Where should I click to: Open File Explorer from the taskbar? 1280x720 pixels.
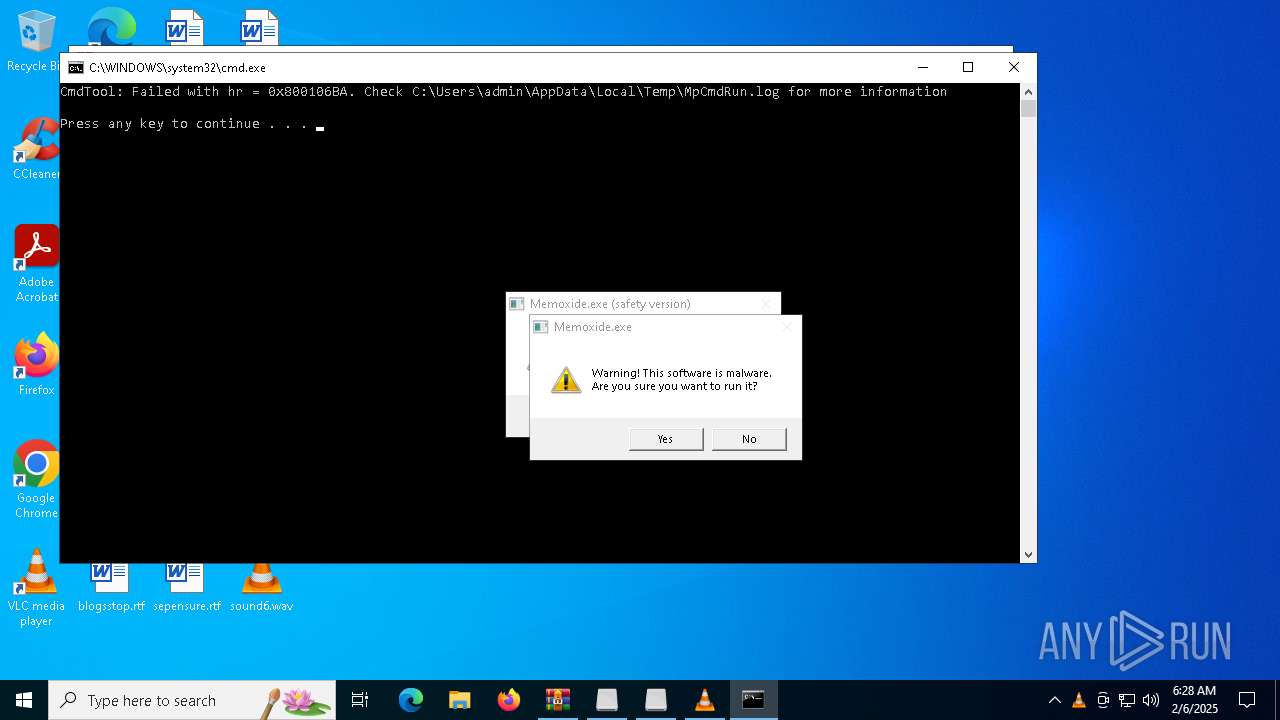[460, 700]
